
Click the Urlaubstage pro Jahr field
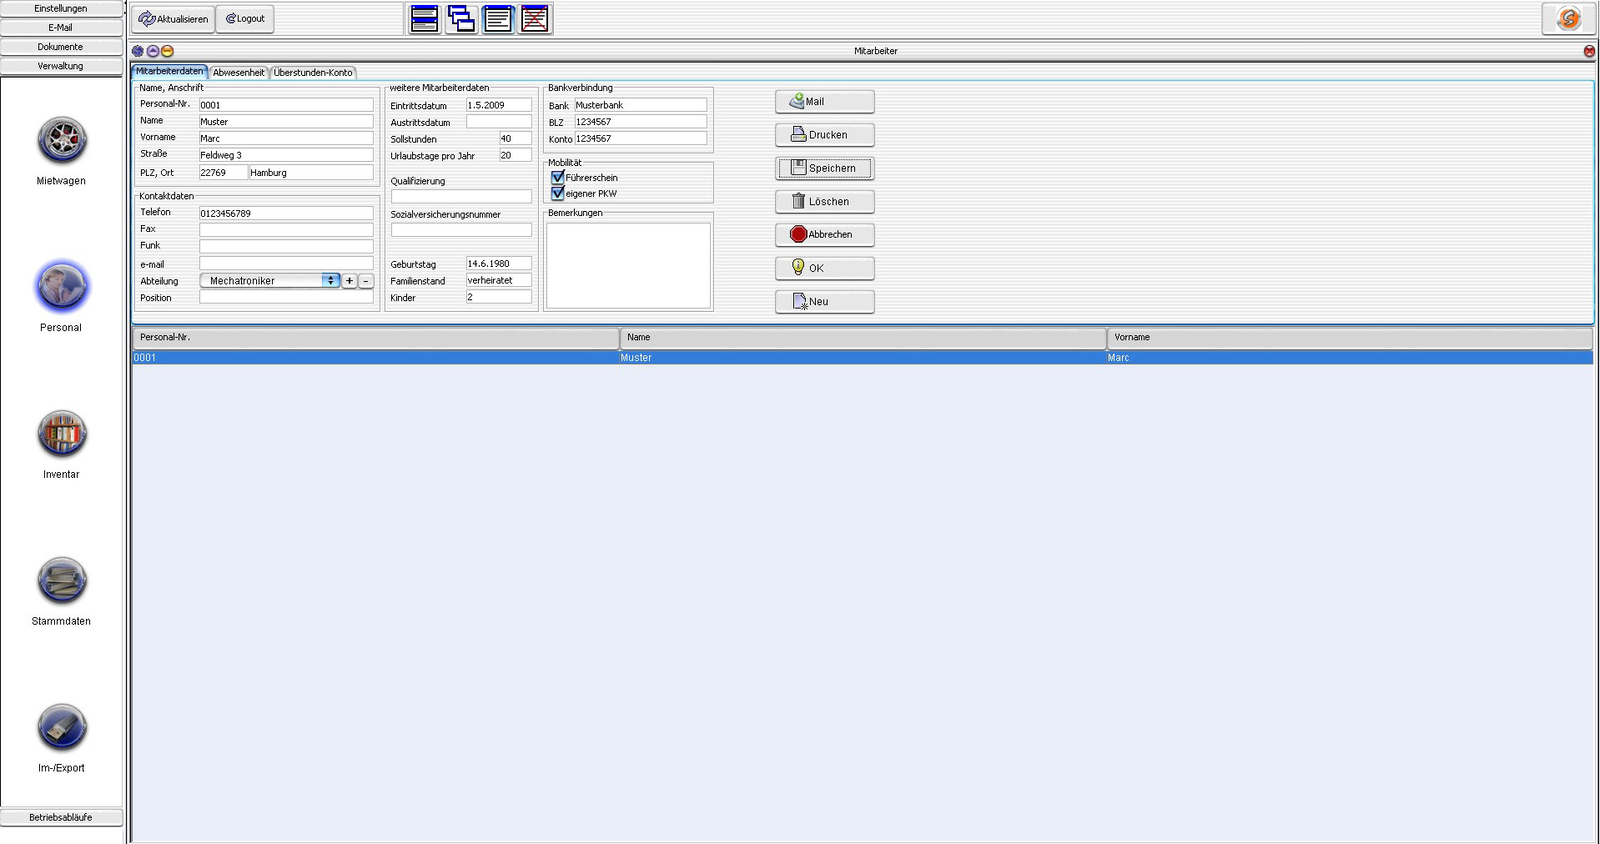515,155
